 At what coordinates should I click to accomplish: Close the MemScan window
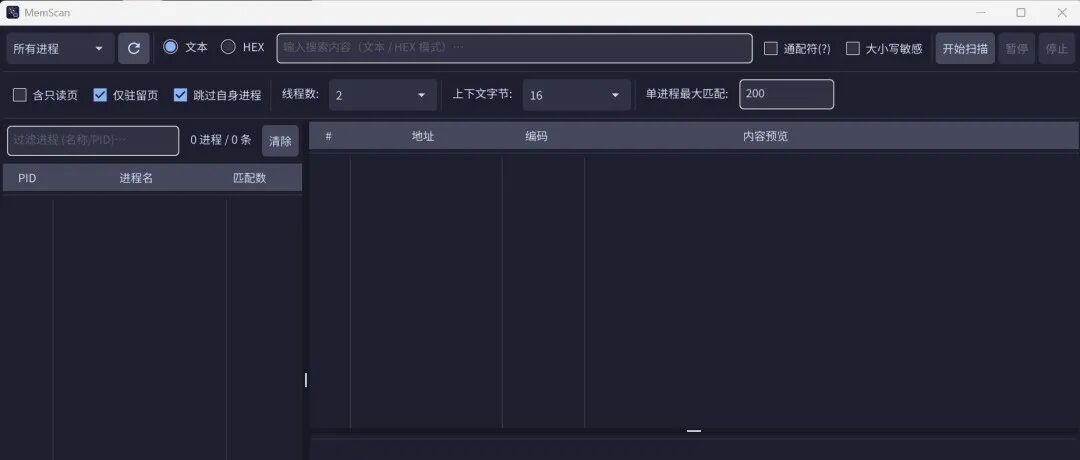[x=1061, y=12]
